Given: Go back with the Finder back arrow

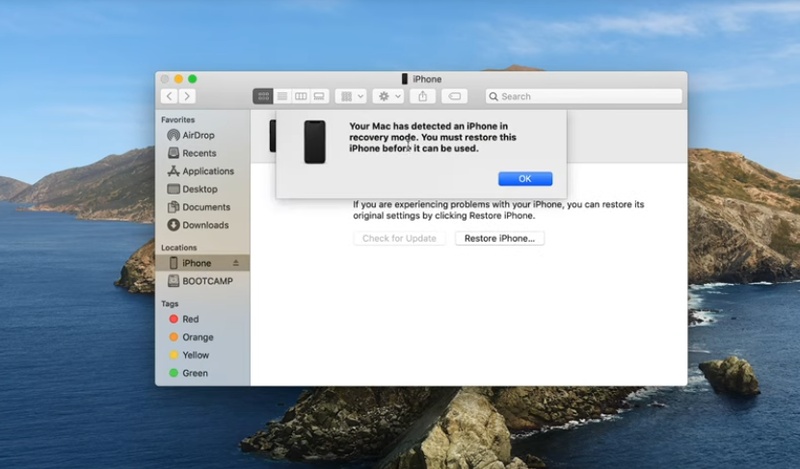Looking at the screenshot, I should pyautogui.click(x=169, y=96).
